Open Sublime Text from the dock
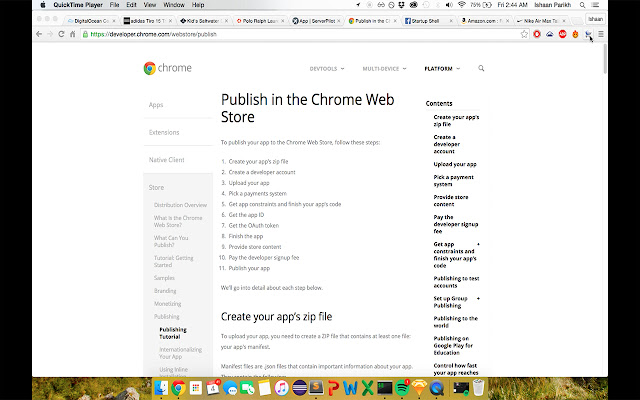640x400 pixels. pos(316,388)
